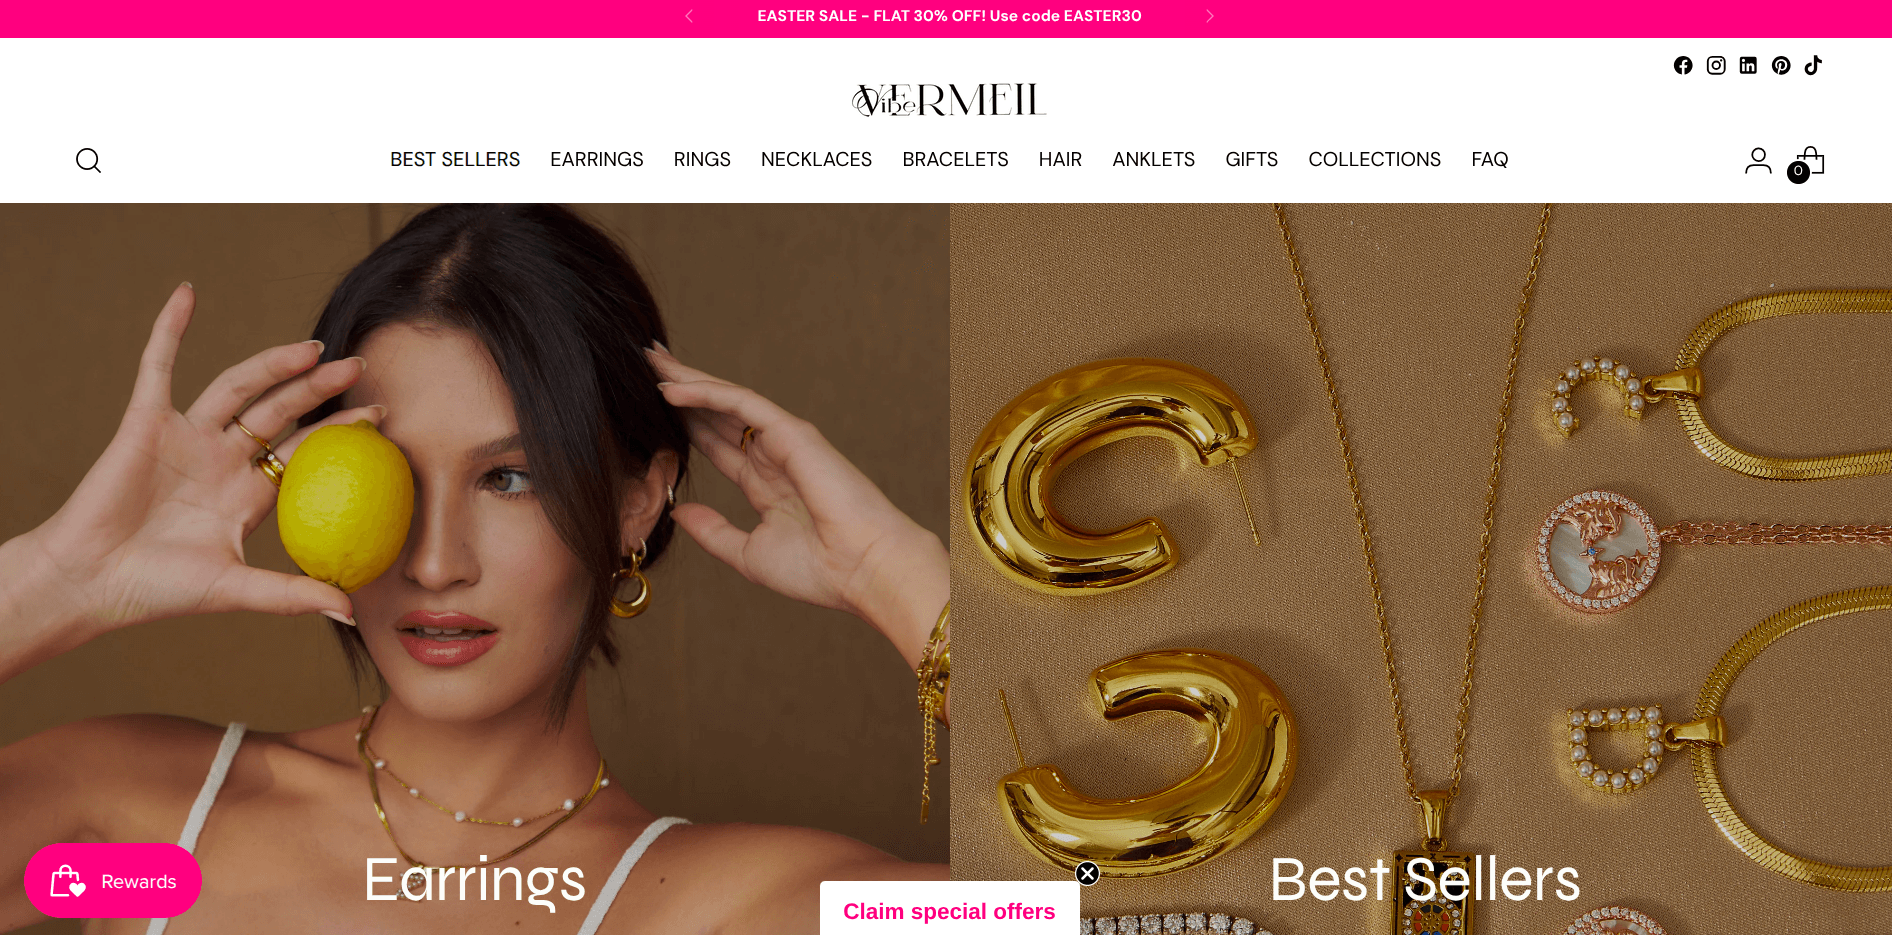Open the TikTok social icon
This screenshot has width=1892, height=935.
pyautogui.click(x=1813, y=65)
